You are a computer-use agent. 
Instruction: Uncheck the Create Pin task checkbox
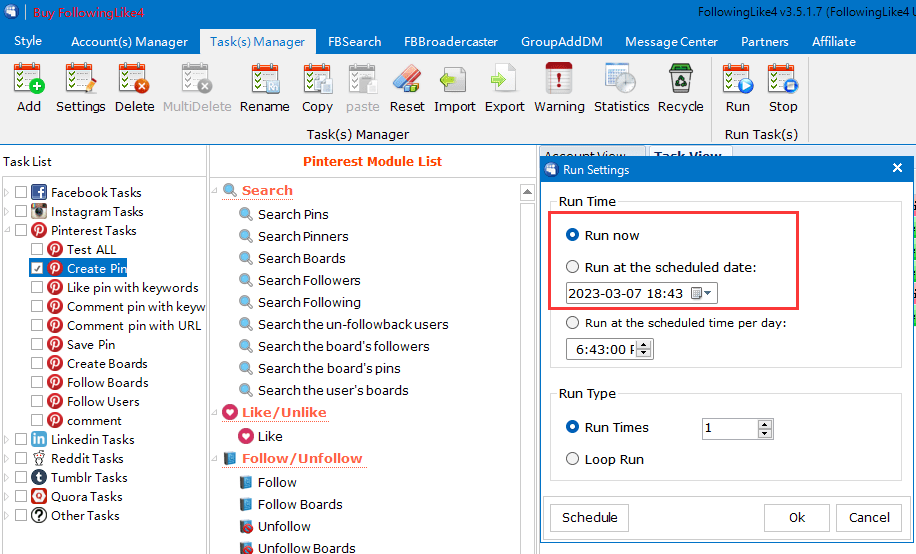tap(37, 268)
